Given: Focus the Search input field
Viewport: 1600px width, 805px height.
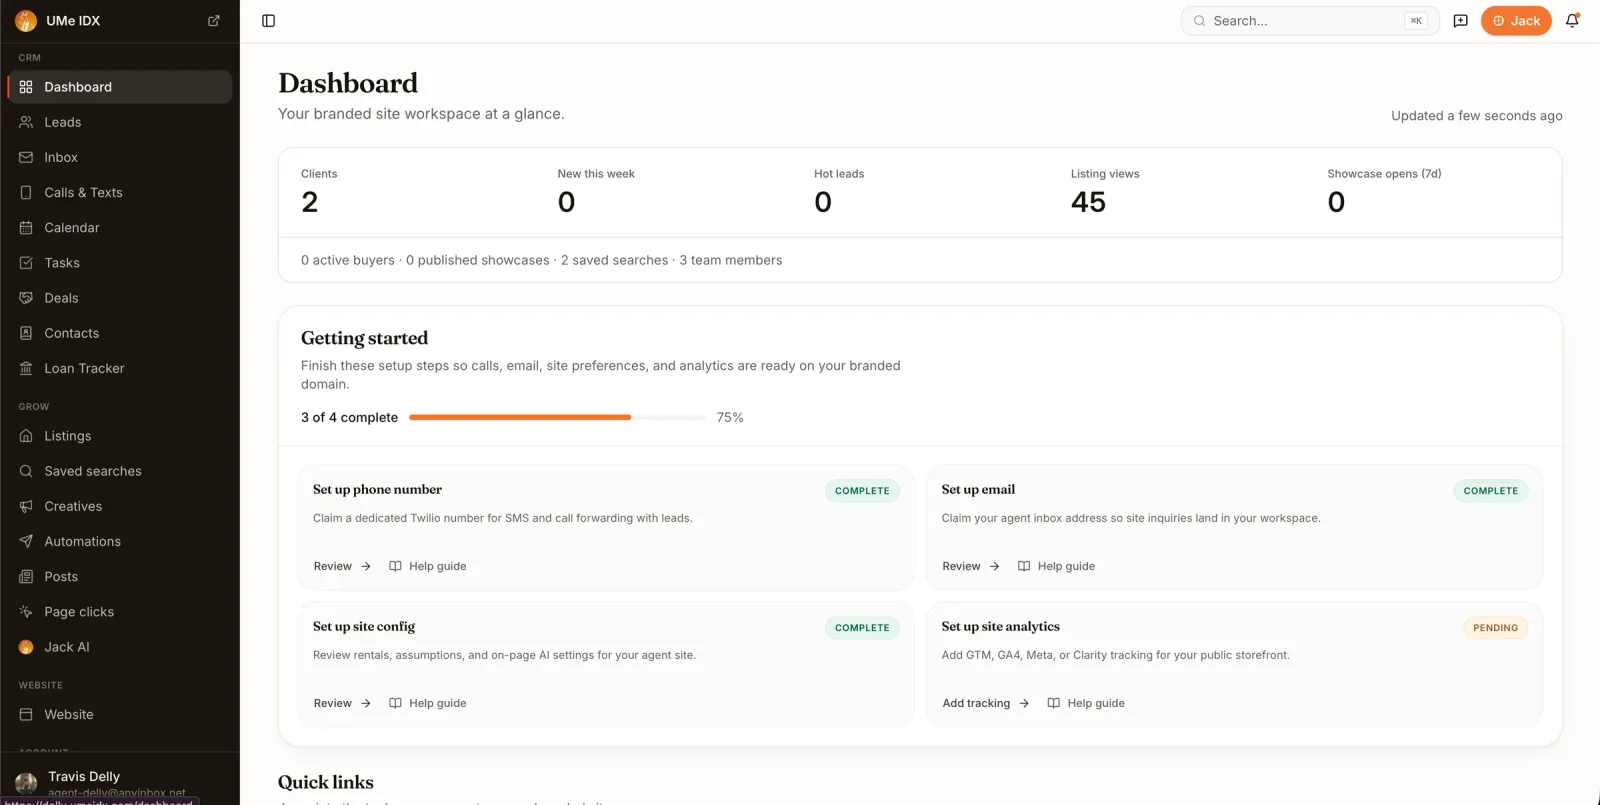Looking at the screenshot, I should (x=1310, y=21).
